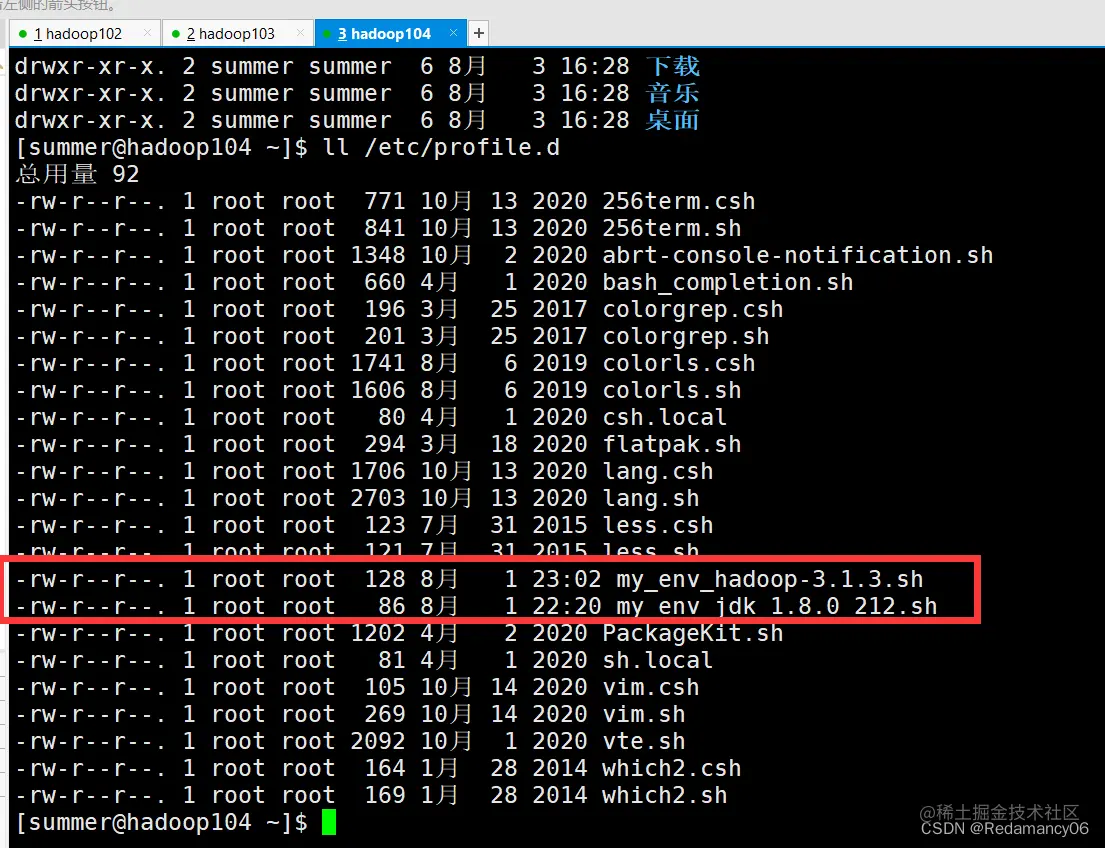Click the file name abrt-console-notification.sh
Screen dimensions: 1105x848
798,255
